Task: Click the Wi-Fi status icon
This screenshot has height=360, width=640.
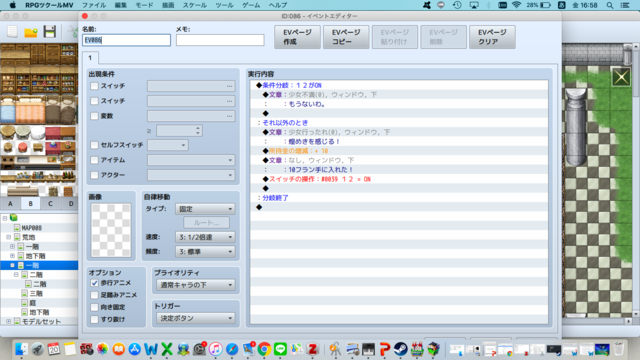Action: tap(516, 5)
